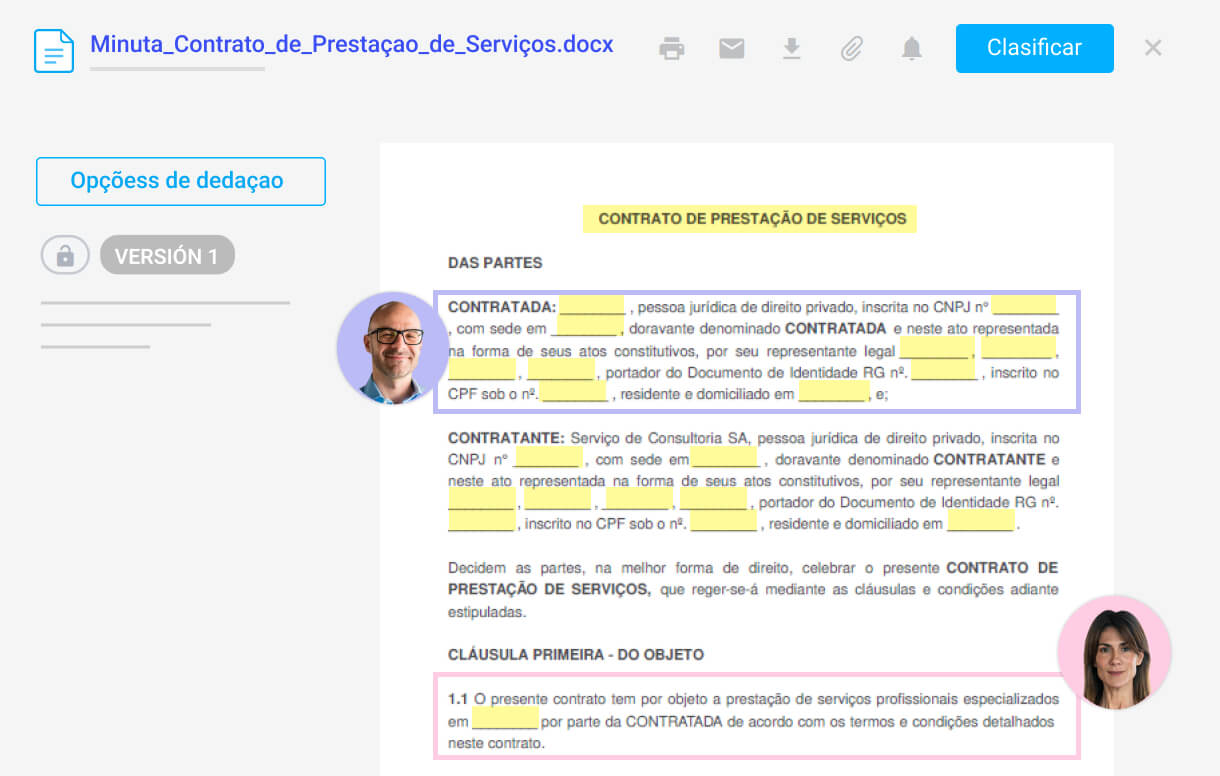Send the document via email

click(731, 48)
